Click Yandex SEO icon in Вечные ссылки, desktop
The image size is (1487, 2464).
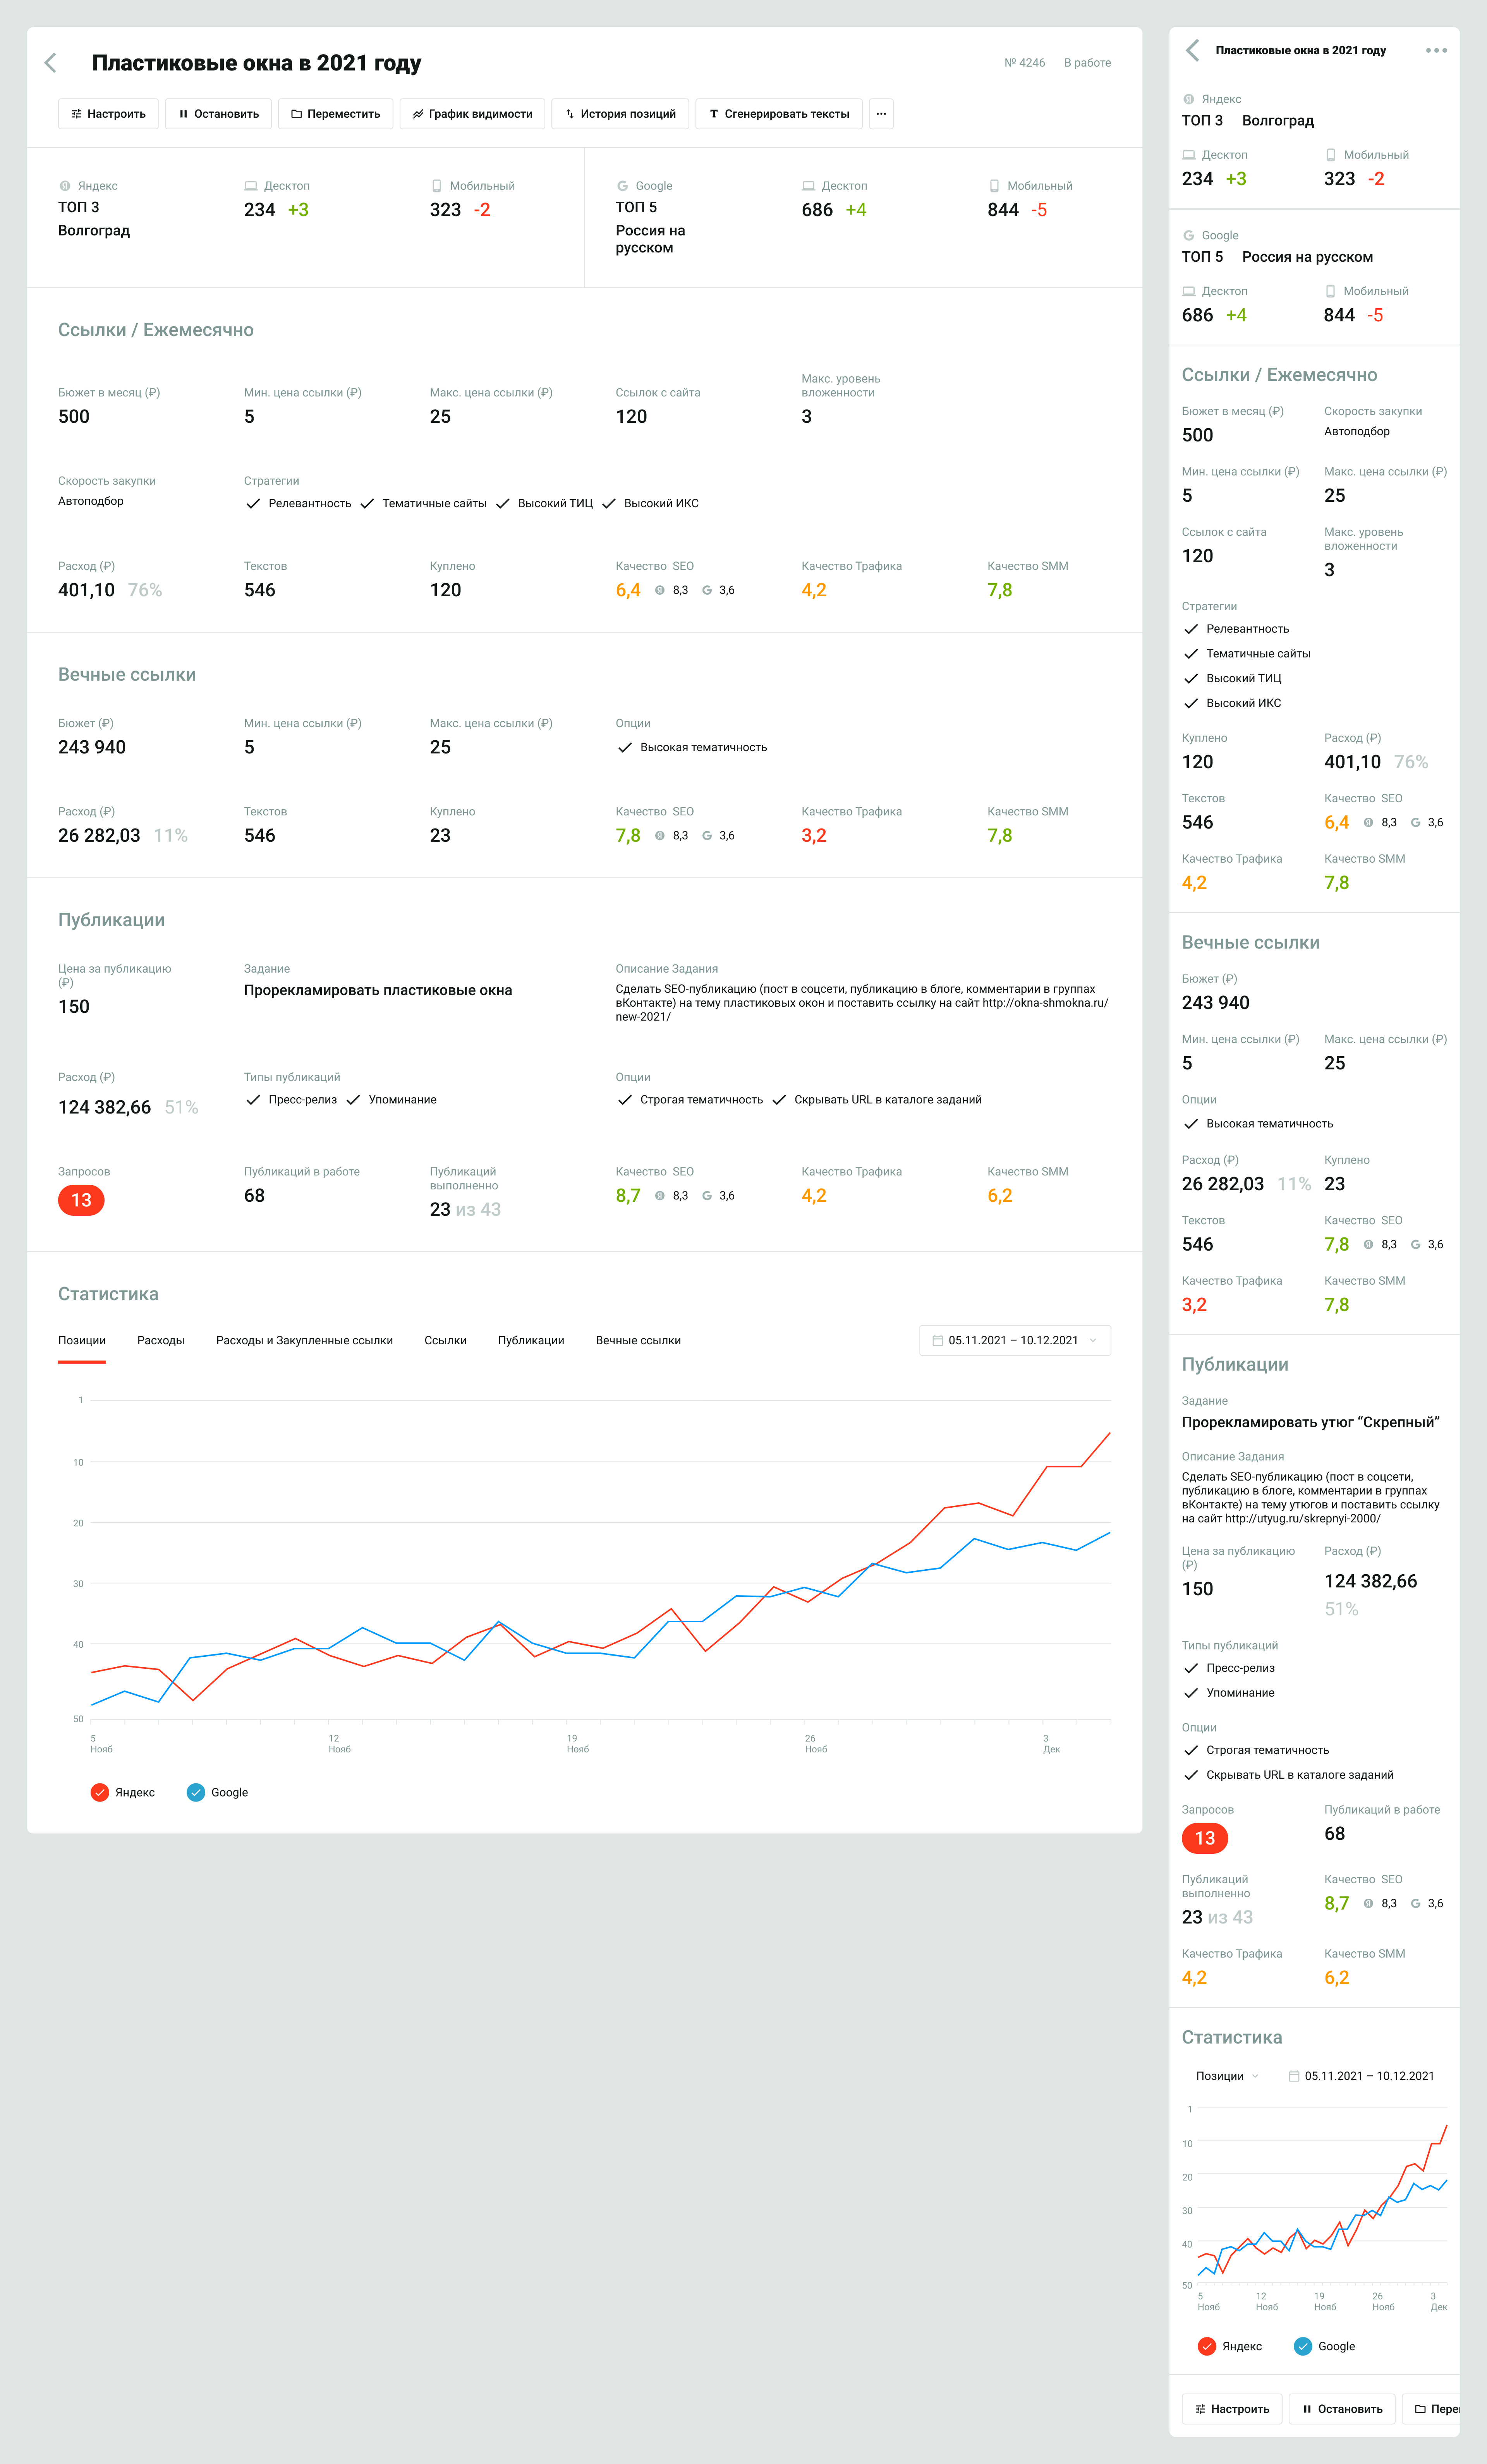[x=660, y=835]
